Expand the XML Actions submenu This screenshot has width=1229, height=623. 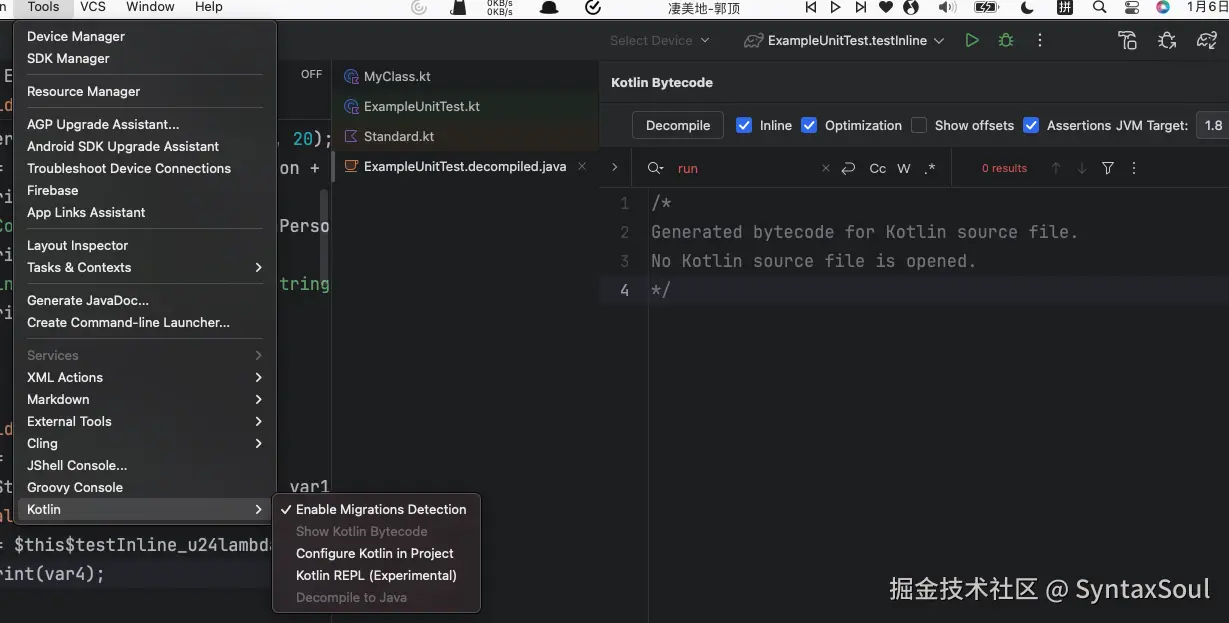144,377
